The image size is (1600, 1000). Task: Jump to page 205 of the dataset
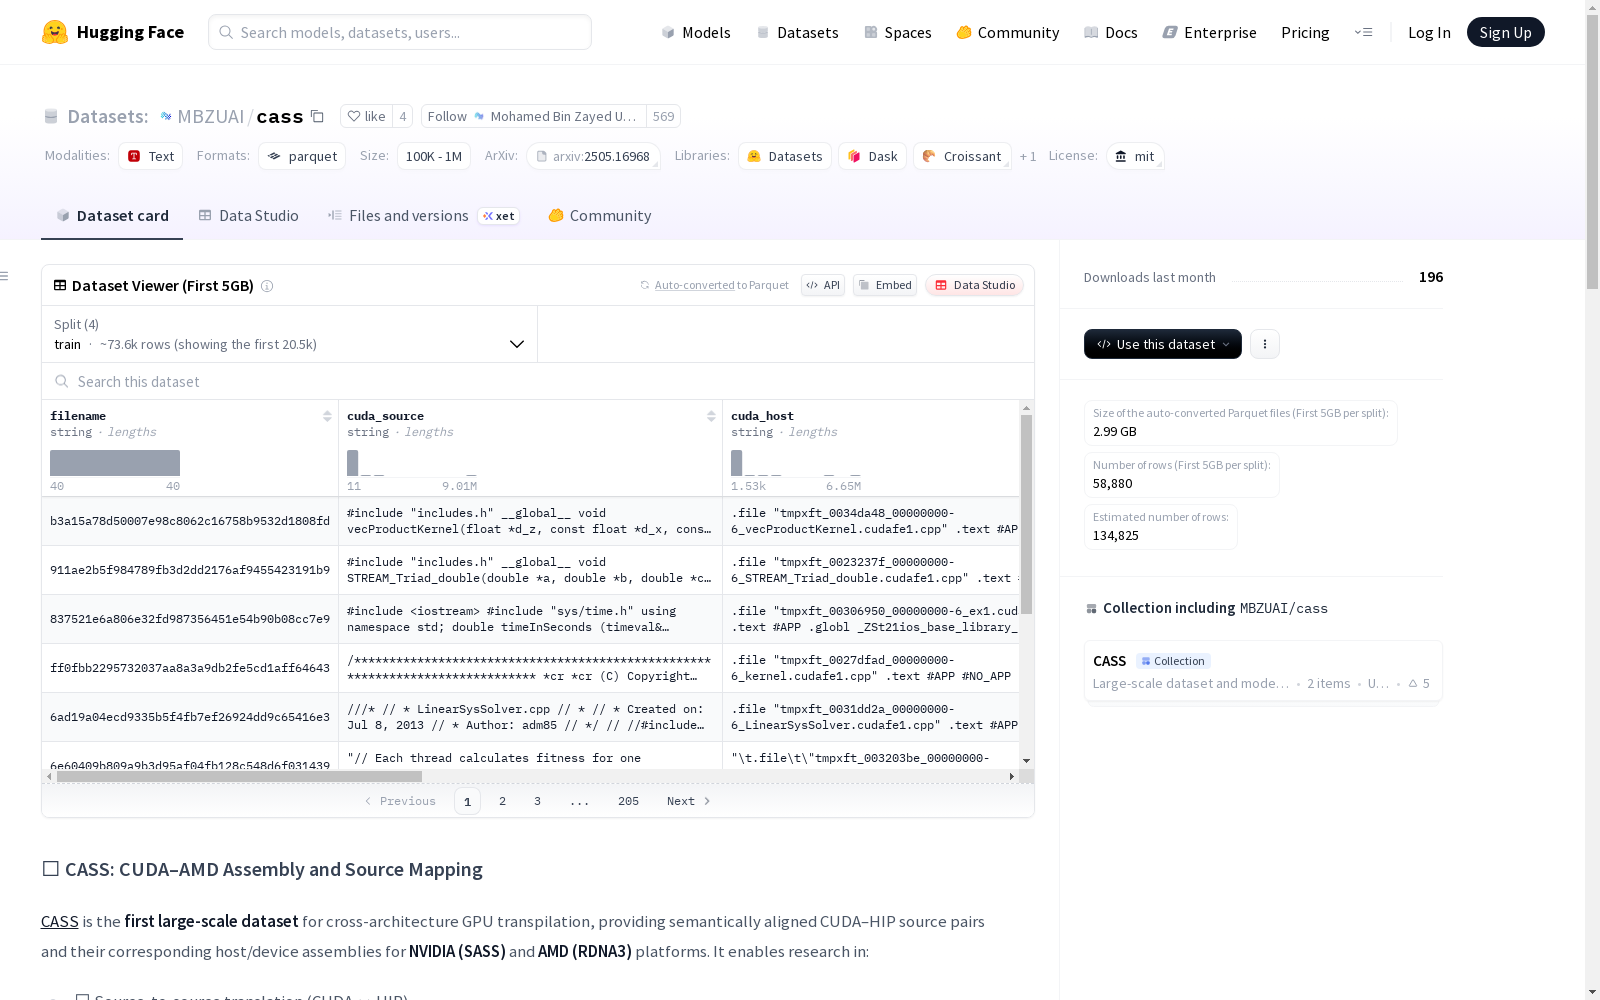tap(628, 801)
